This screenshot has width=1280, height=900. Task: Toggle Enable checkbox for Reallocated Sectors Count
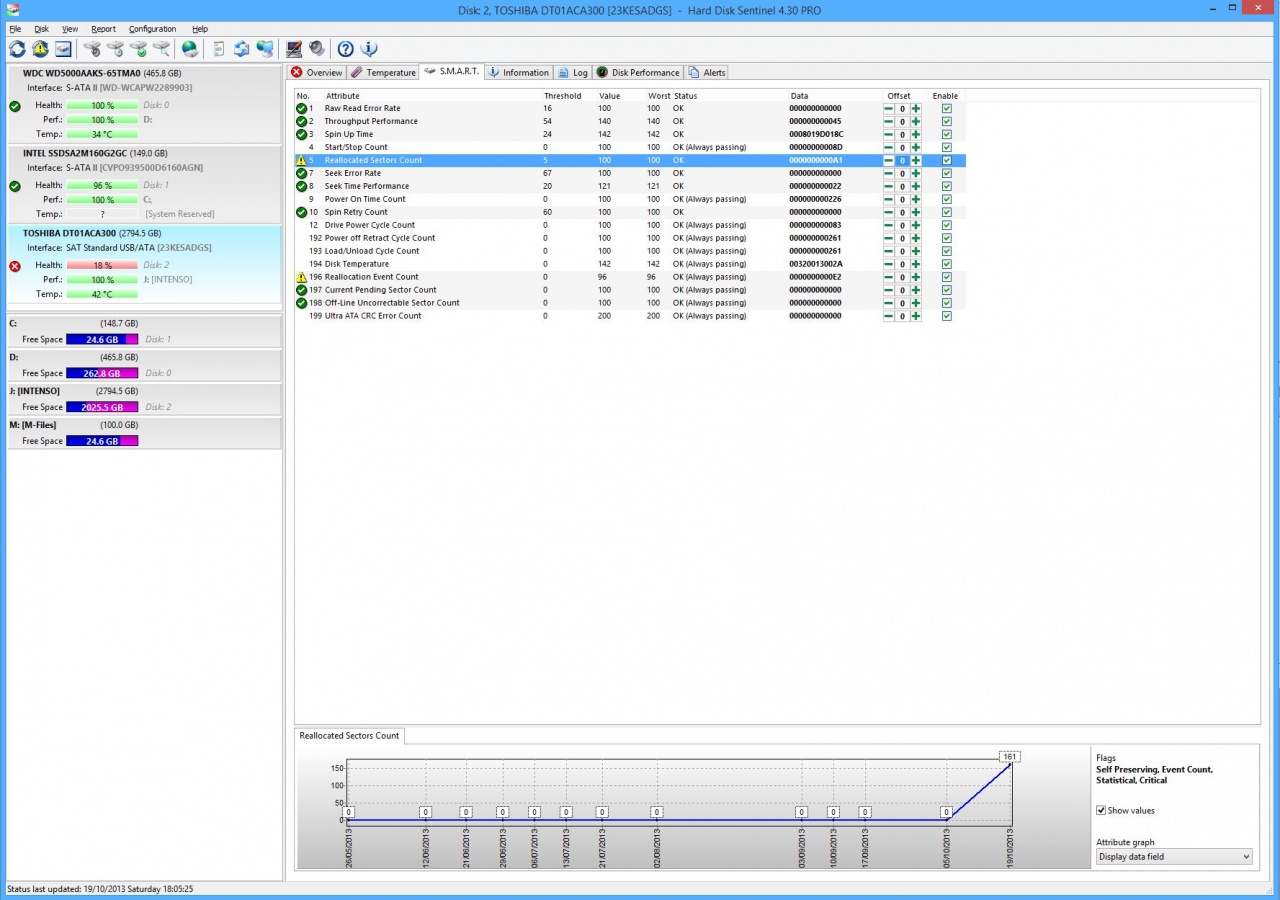pos(946,160)
